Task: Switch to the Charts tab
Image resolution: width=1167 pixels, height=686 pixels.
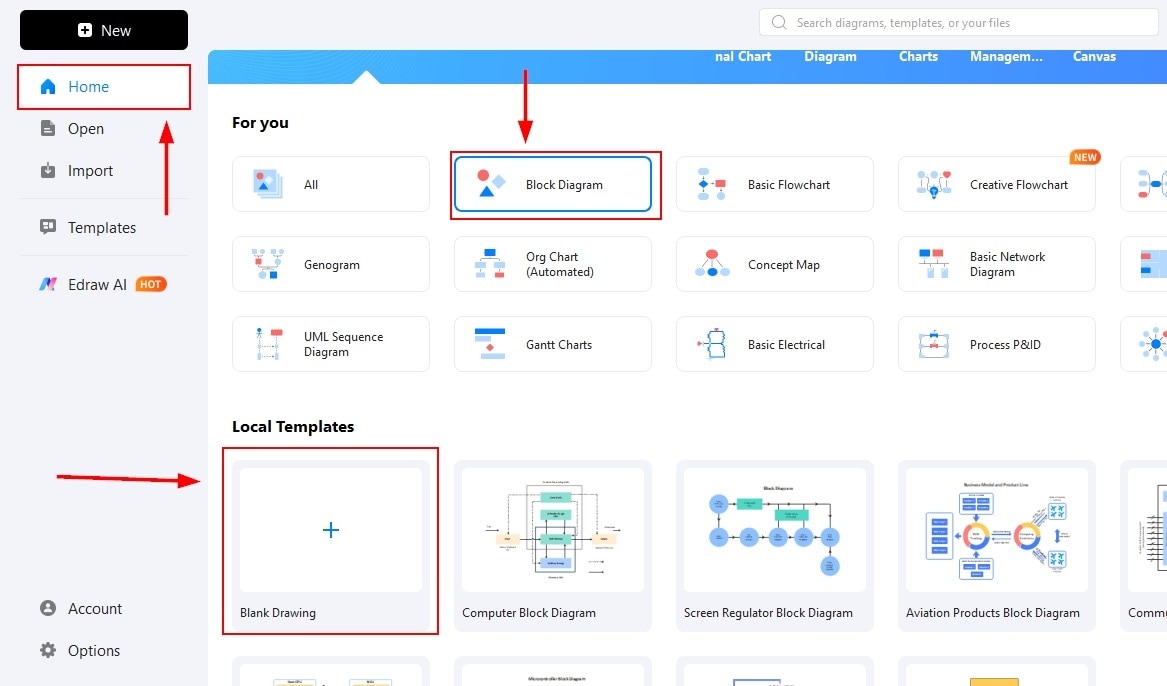Action: 917,56
